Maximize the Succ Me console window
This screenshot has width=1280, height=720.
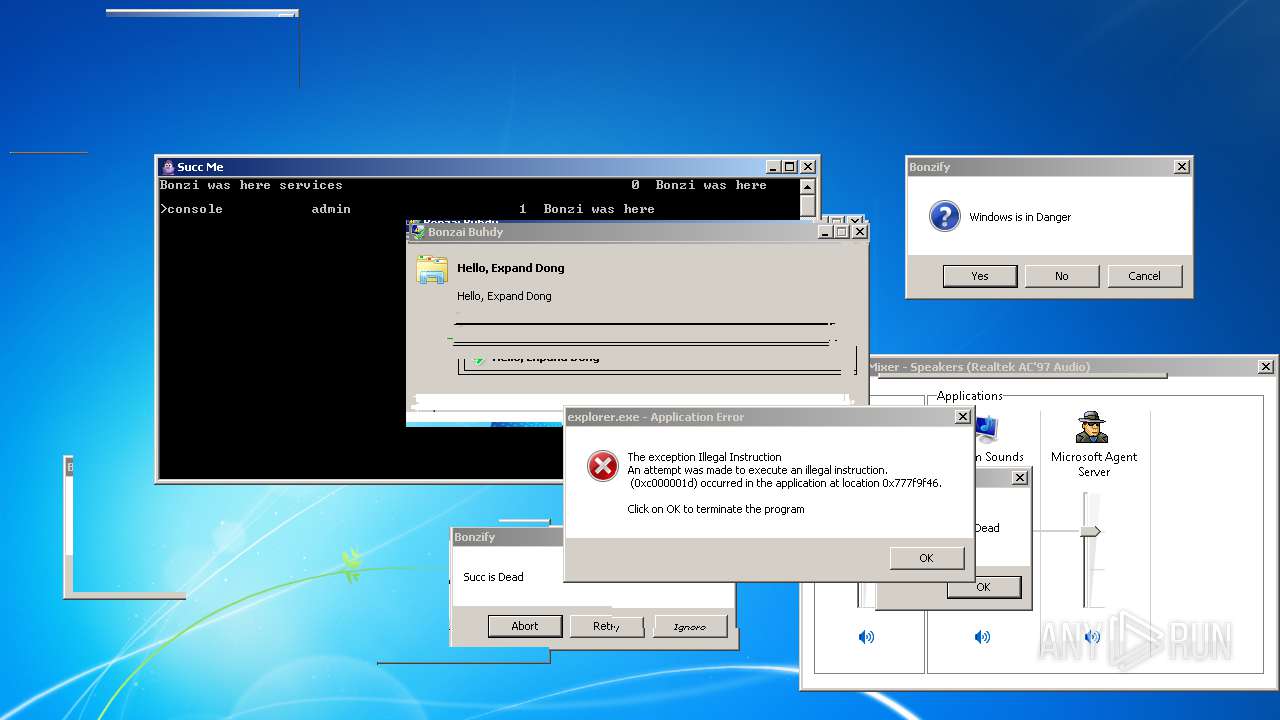tap(790, 167)
